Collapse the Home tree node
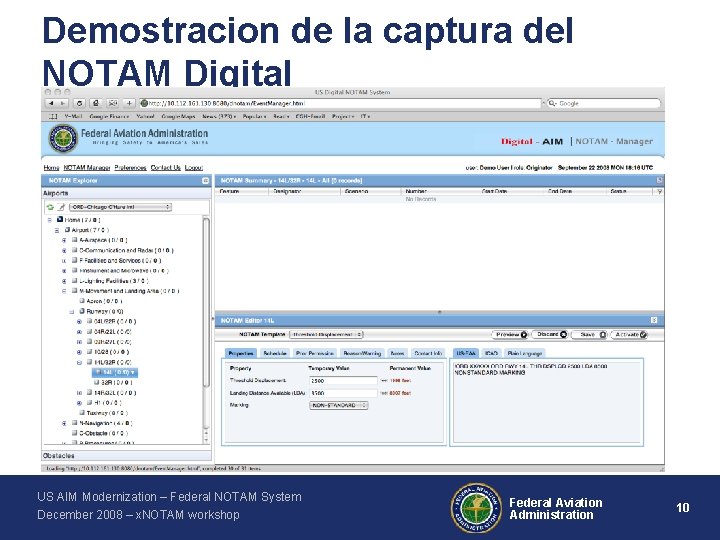The width and height of the screenshot is (720, 540). [x=50, y=220]
